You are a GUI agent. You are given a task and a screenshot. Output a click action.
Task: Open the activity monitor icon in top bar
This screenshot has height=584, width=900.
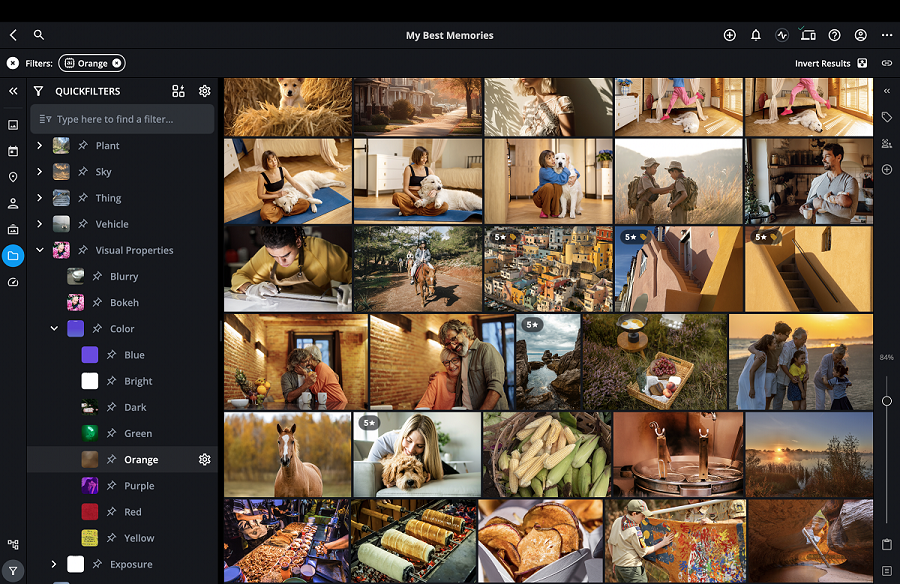pos(782,35)
